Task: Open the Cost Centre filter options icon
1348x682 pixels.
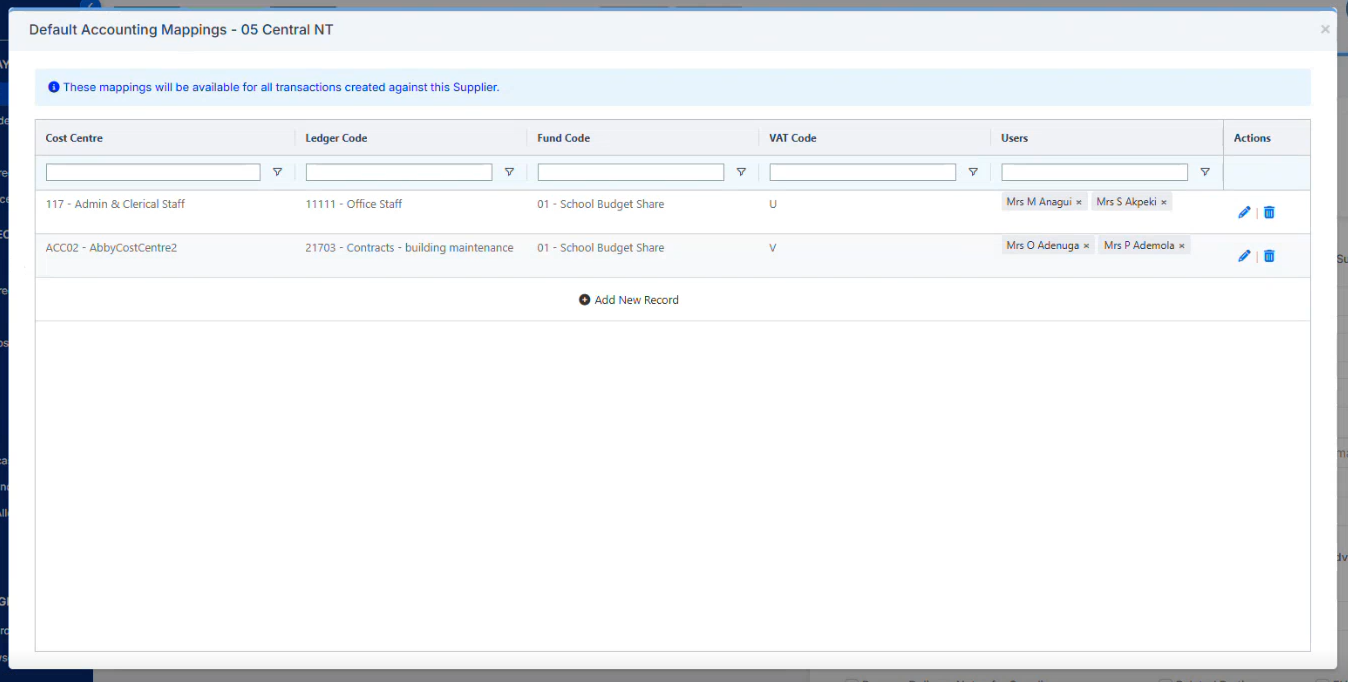Action: 277,172
